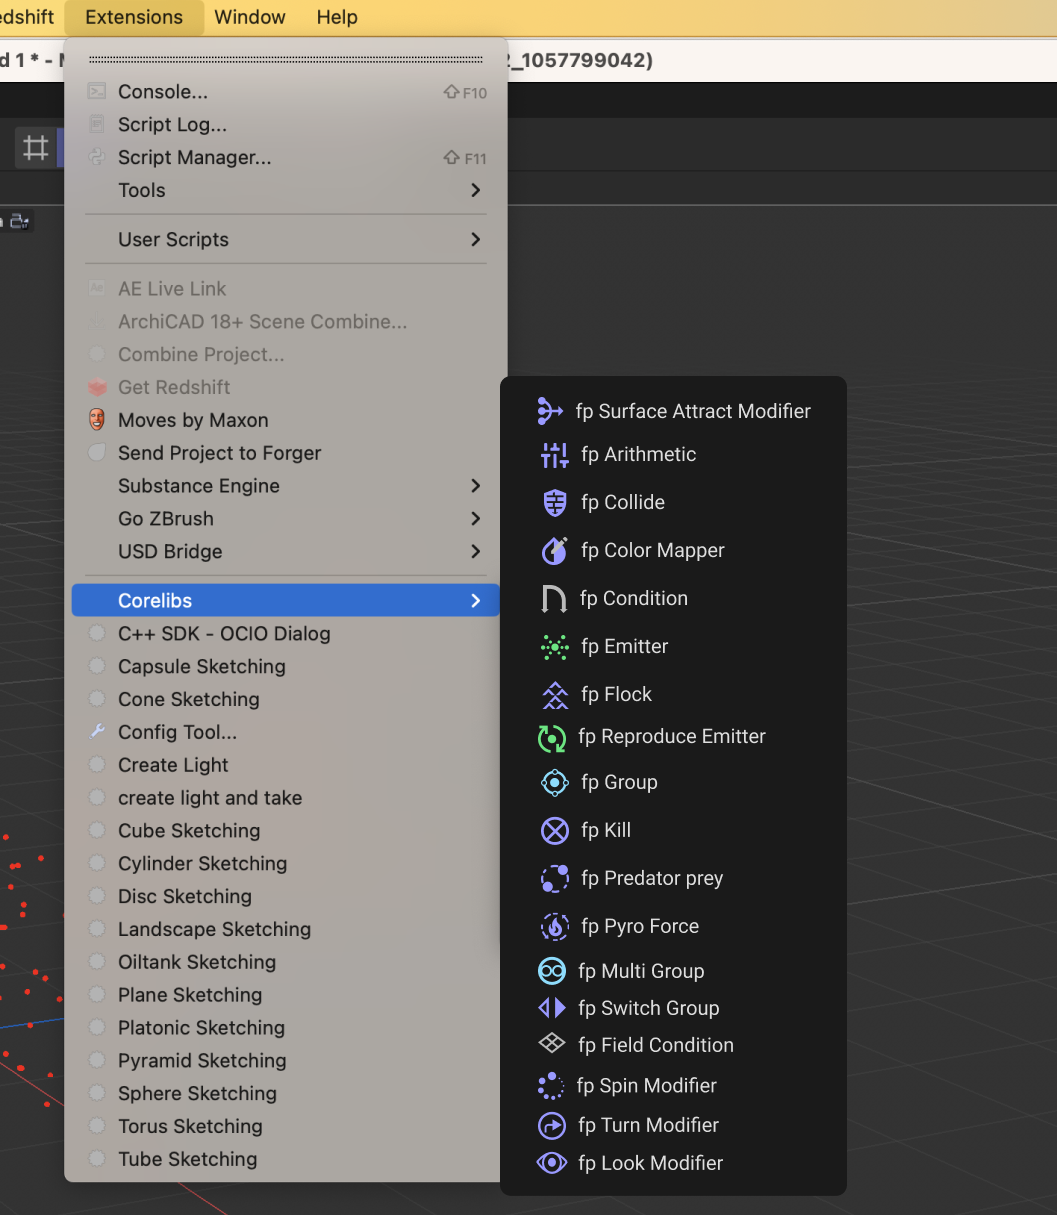
Task: Choose Sphere Sketching
Action: [286, 1094]
